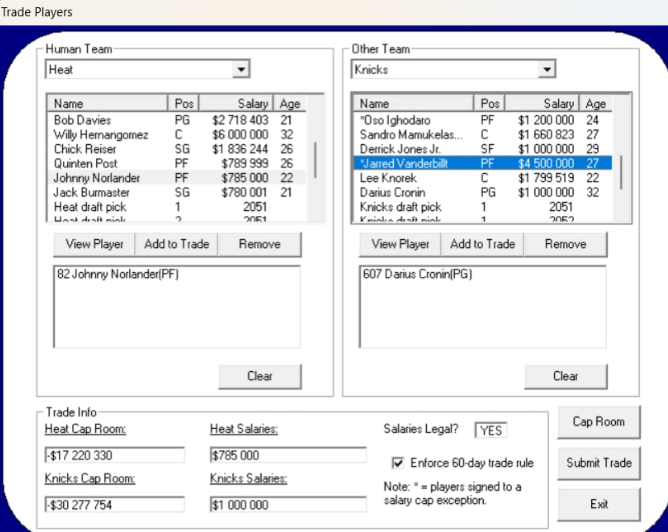The height and width of the screenshot is (532, 668).
Task: Select Oso Ighodaro in Knicks roster
Action: click(x=483, y=120)
